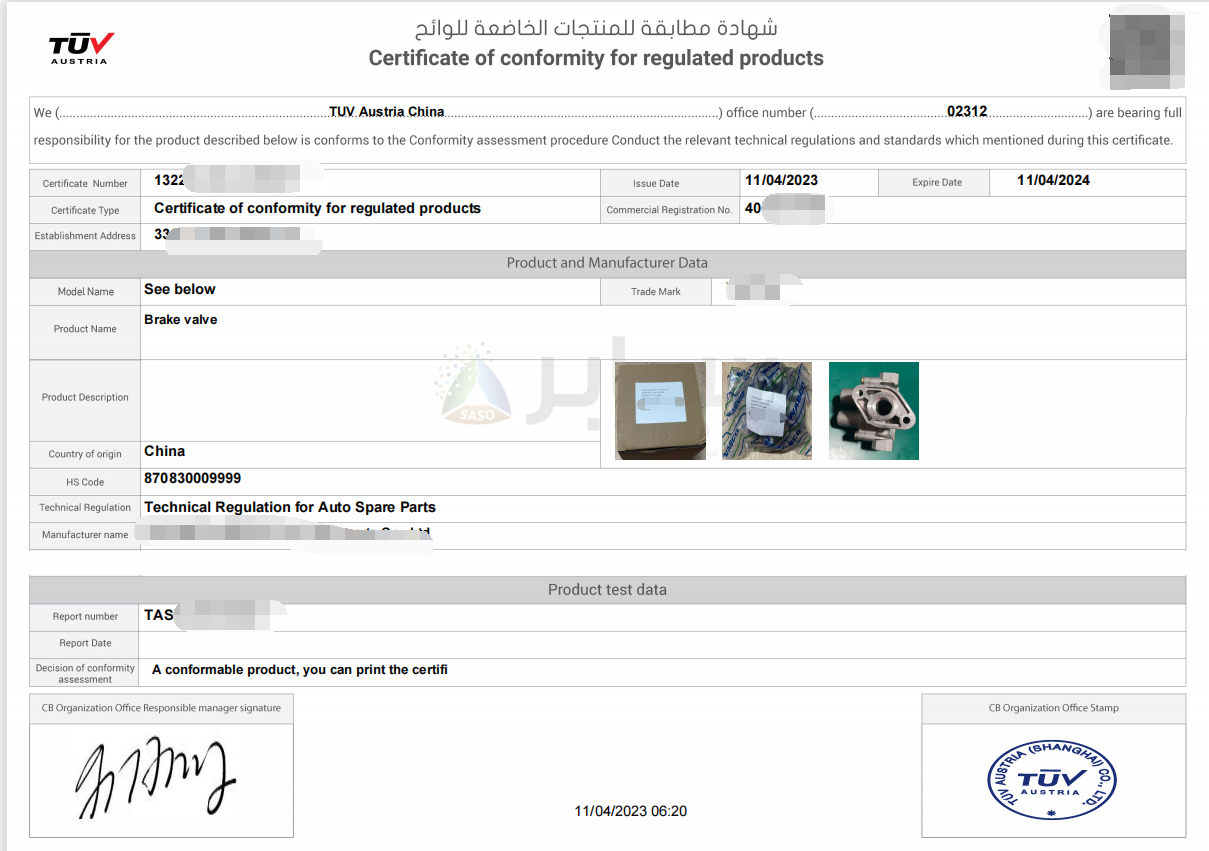Click the 'Certificate Type' label
This screenshot has width=1209, height=851.
[x=85, y=210]
